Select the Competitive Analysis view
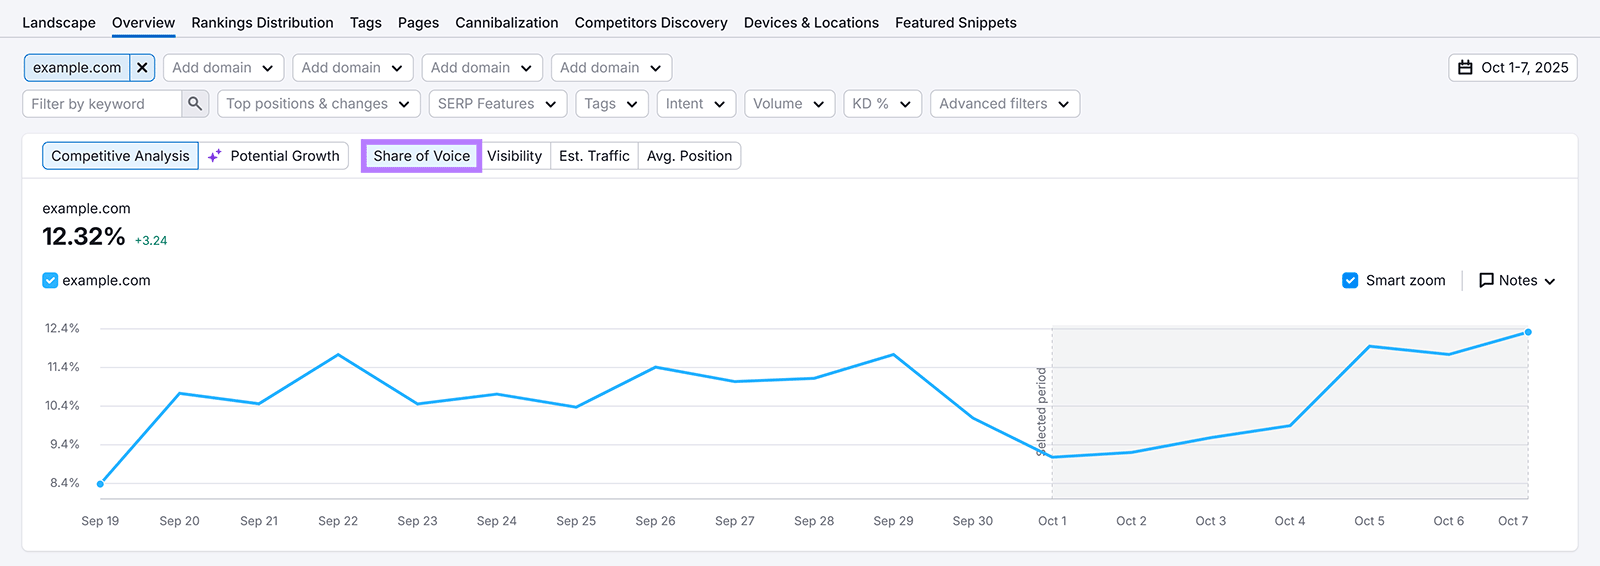The height and width of the screenshot is (566, 1600). click(120, 156)
